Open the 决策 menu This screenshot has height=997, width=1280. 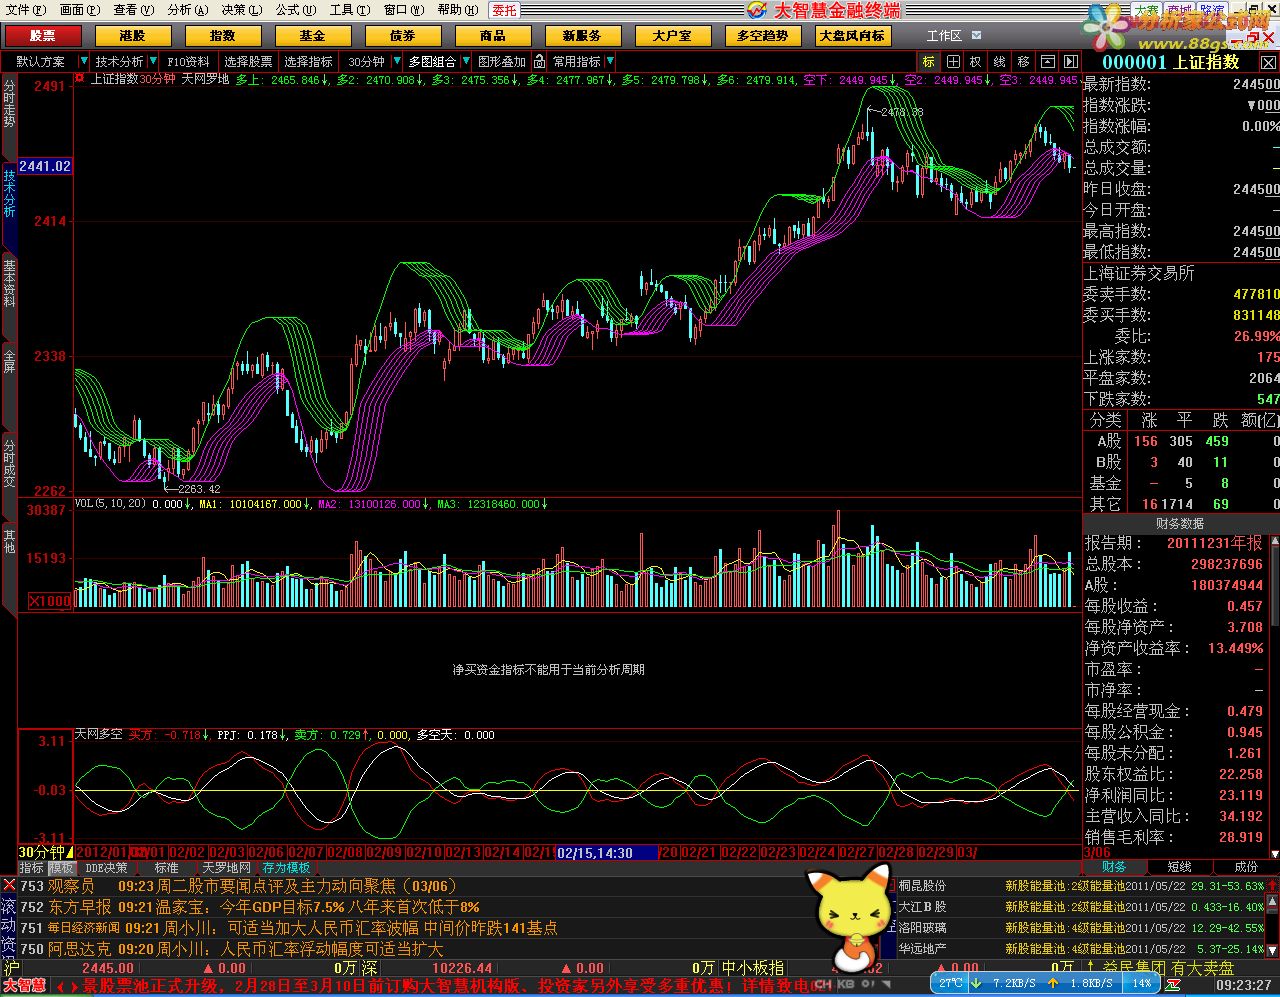coord(241,10)
